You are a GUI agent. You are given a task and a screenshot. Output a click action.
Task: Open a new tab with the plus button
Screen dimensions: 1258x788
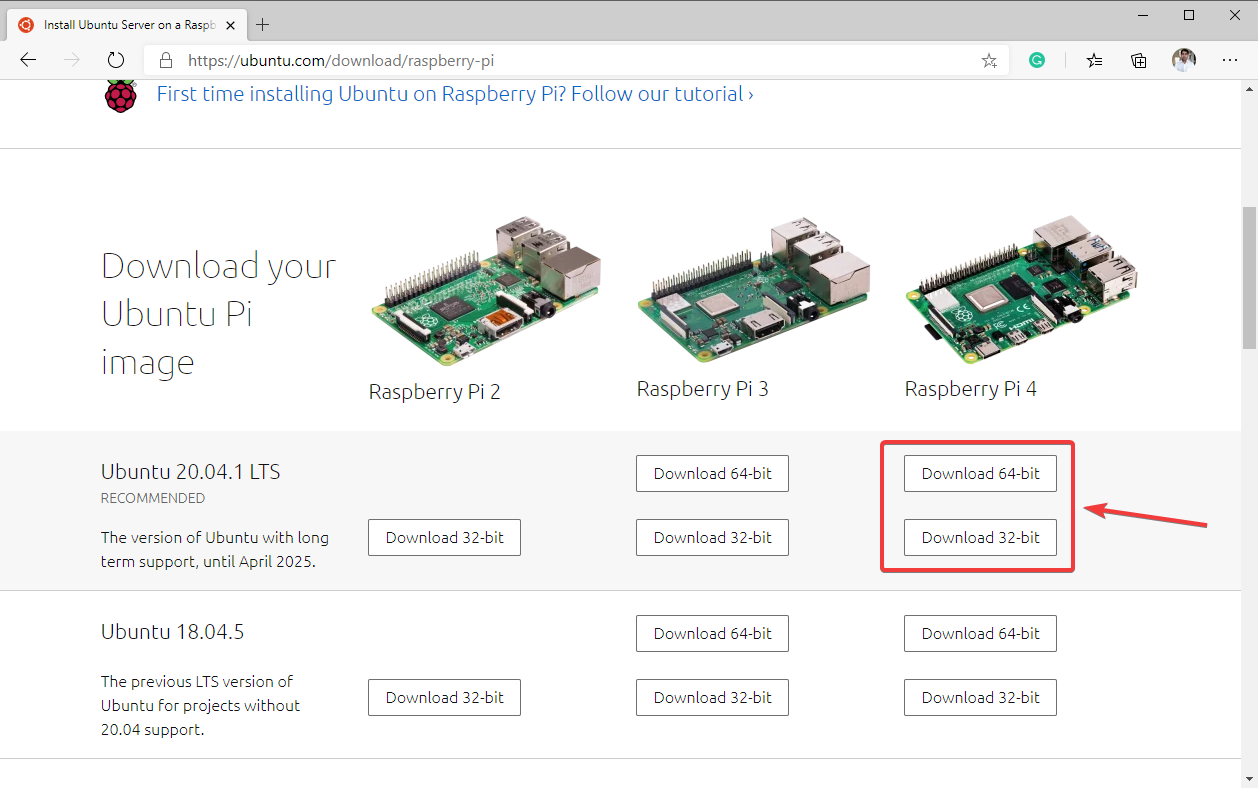pos(262,24)
